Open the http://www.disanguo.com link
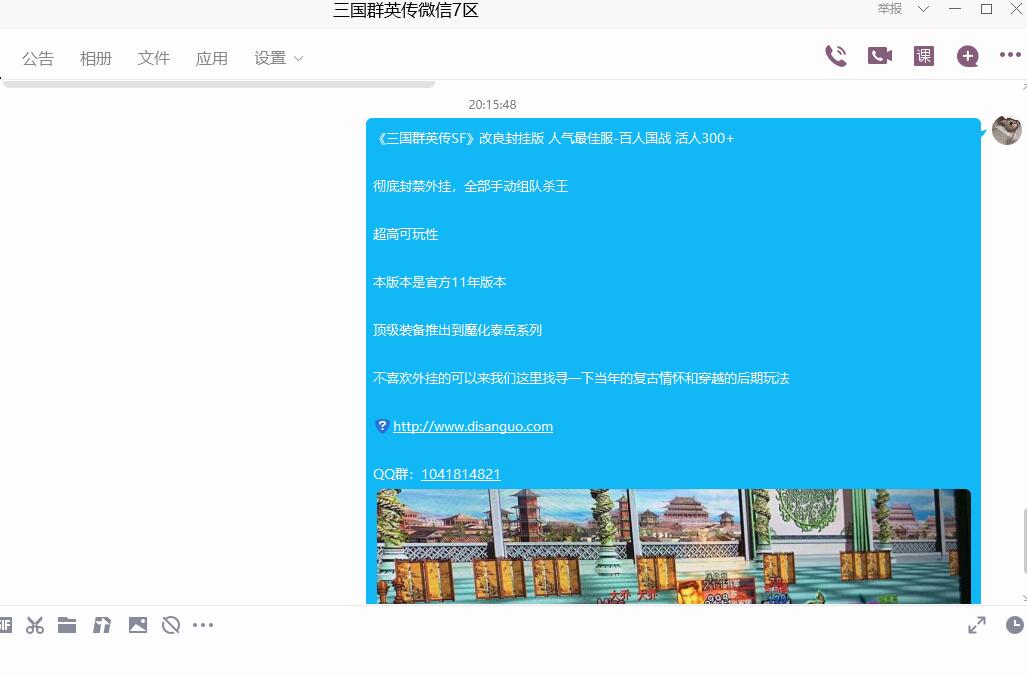The image size is (1027, 675). click(x=473, y=426)
